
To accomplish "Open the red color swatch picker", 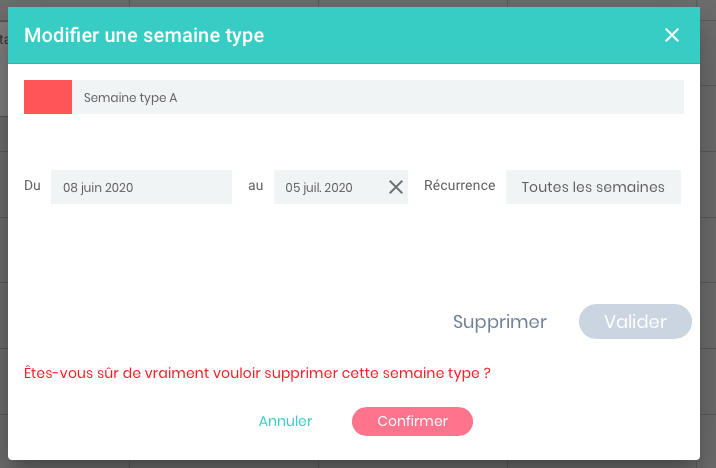I will [48, 97].
